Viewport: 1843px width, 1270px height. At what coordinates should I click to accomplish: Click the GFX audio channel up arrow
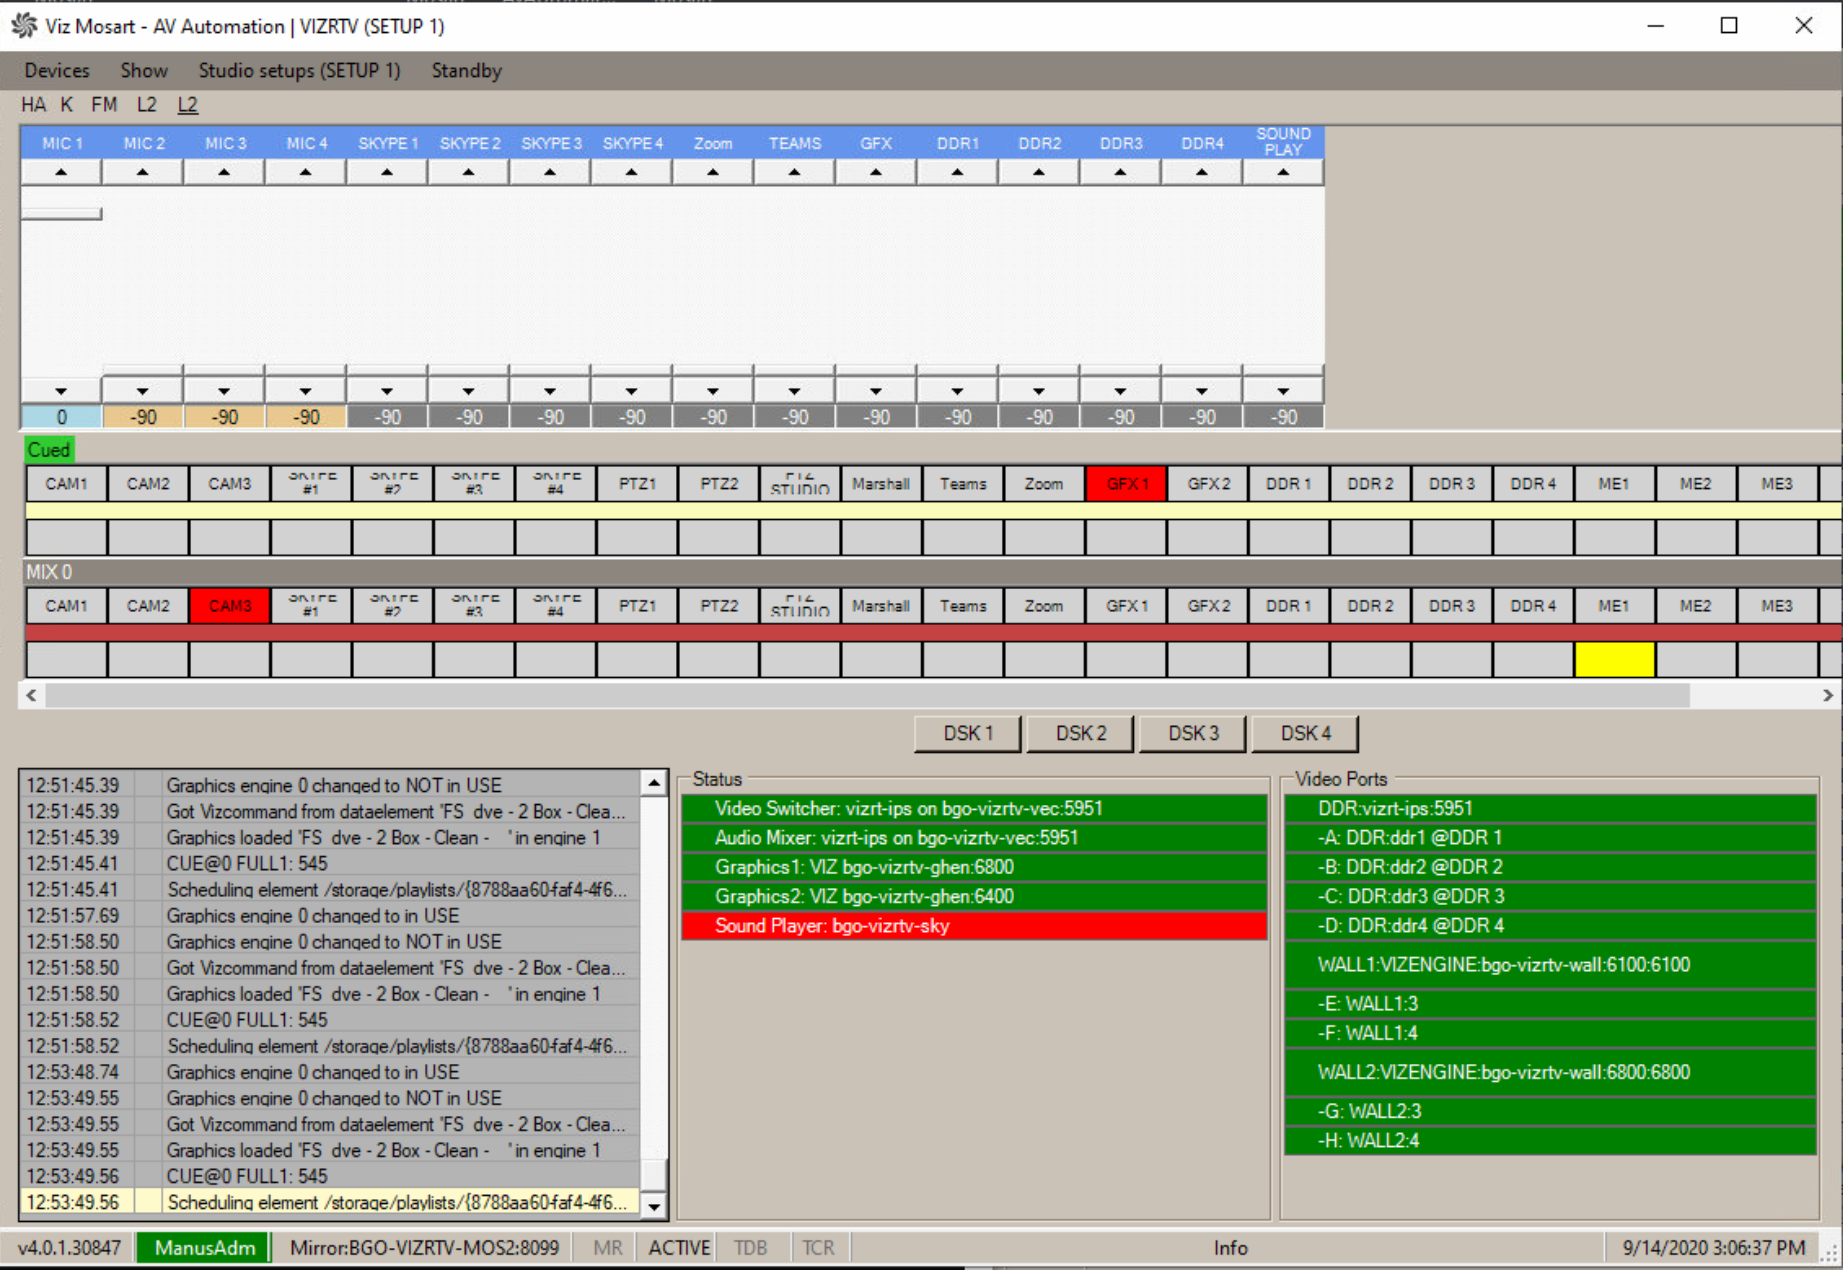coord(875,171)
